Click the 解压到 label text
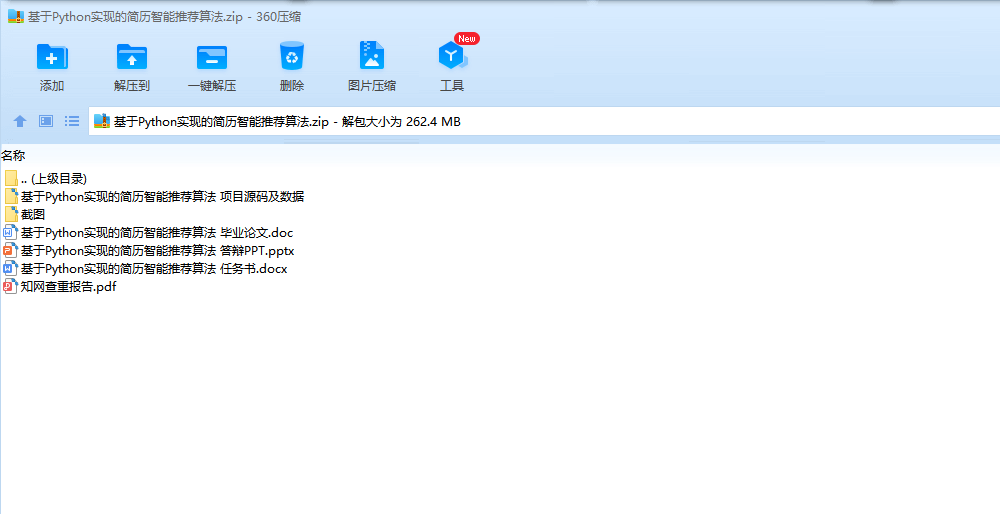 coord(132,85)
